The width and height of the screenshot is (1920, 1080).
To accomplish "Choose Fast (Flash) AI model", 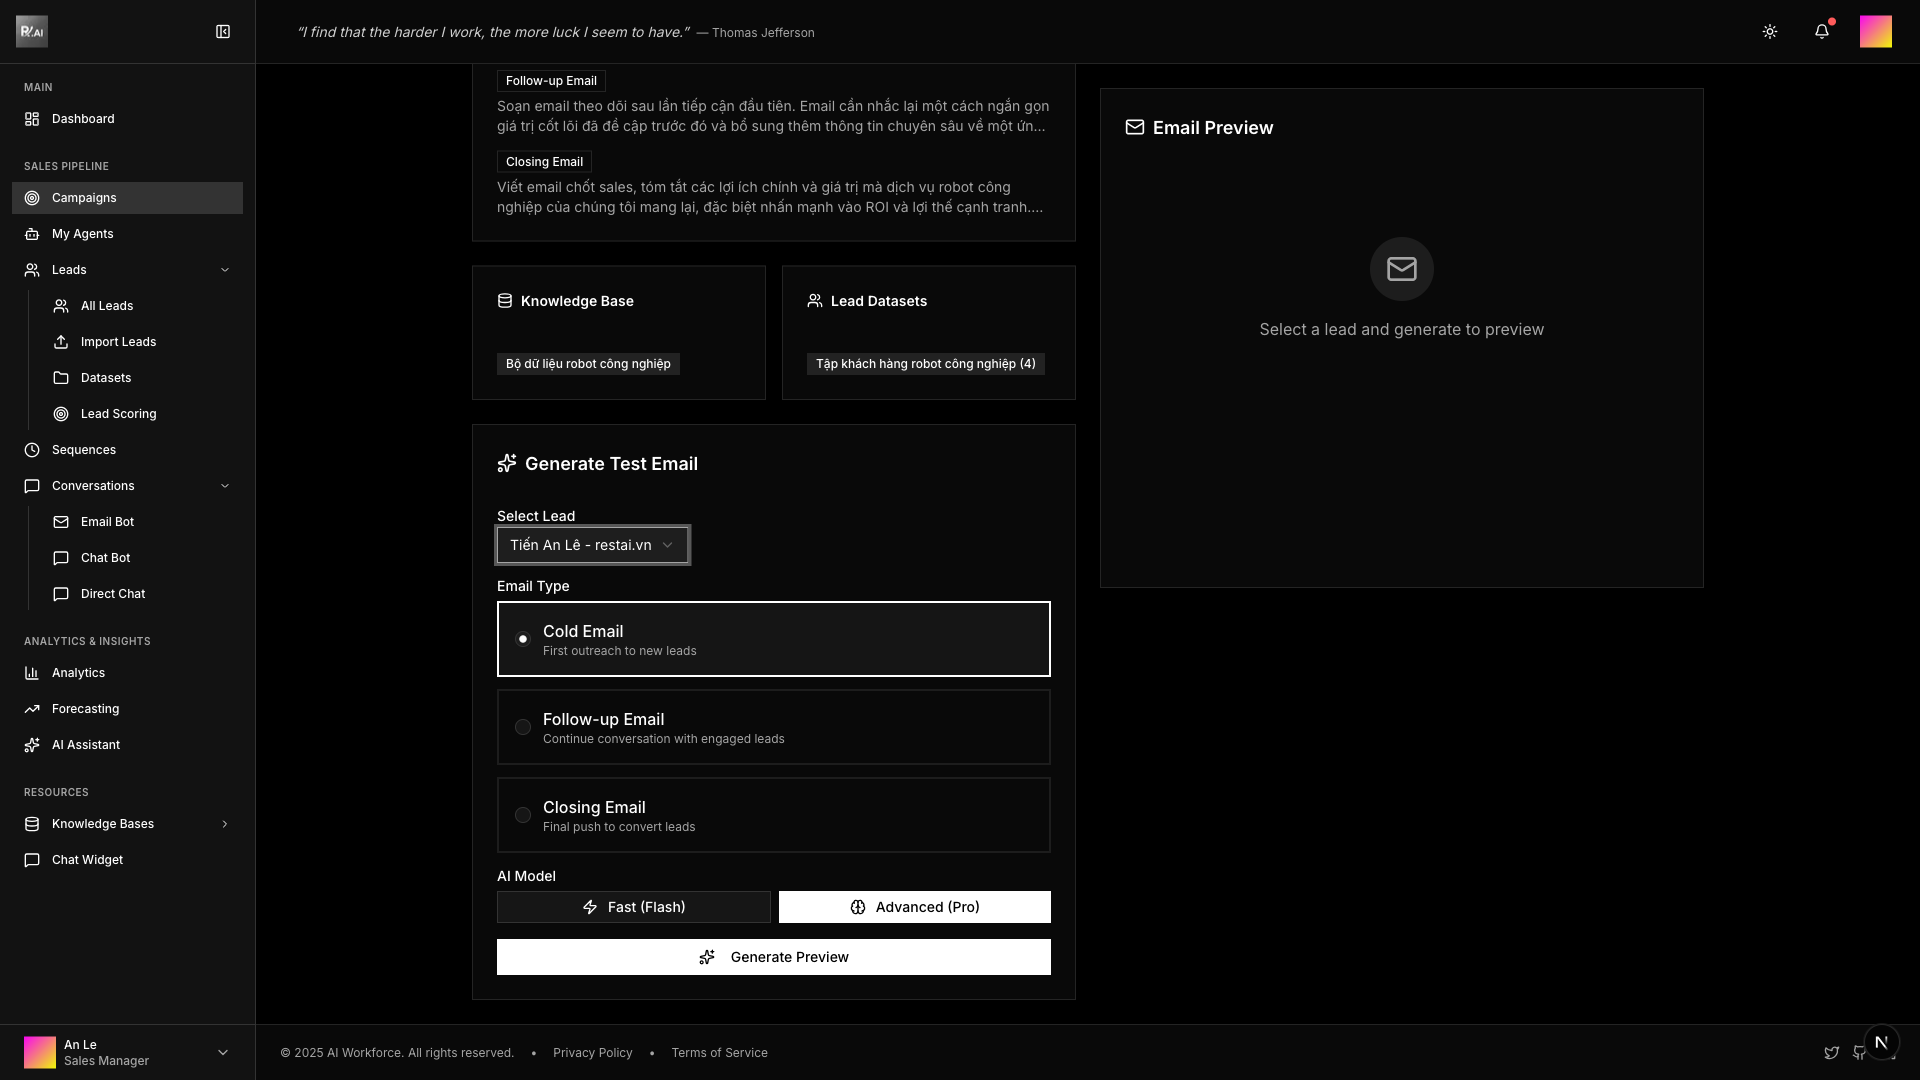I will pos(634,907).
